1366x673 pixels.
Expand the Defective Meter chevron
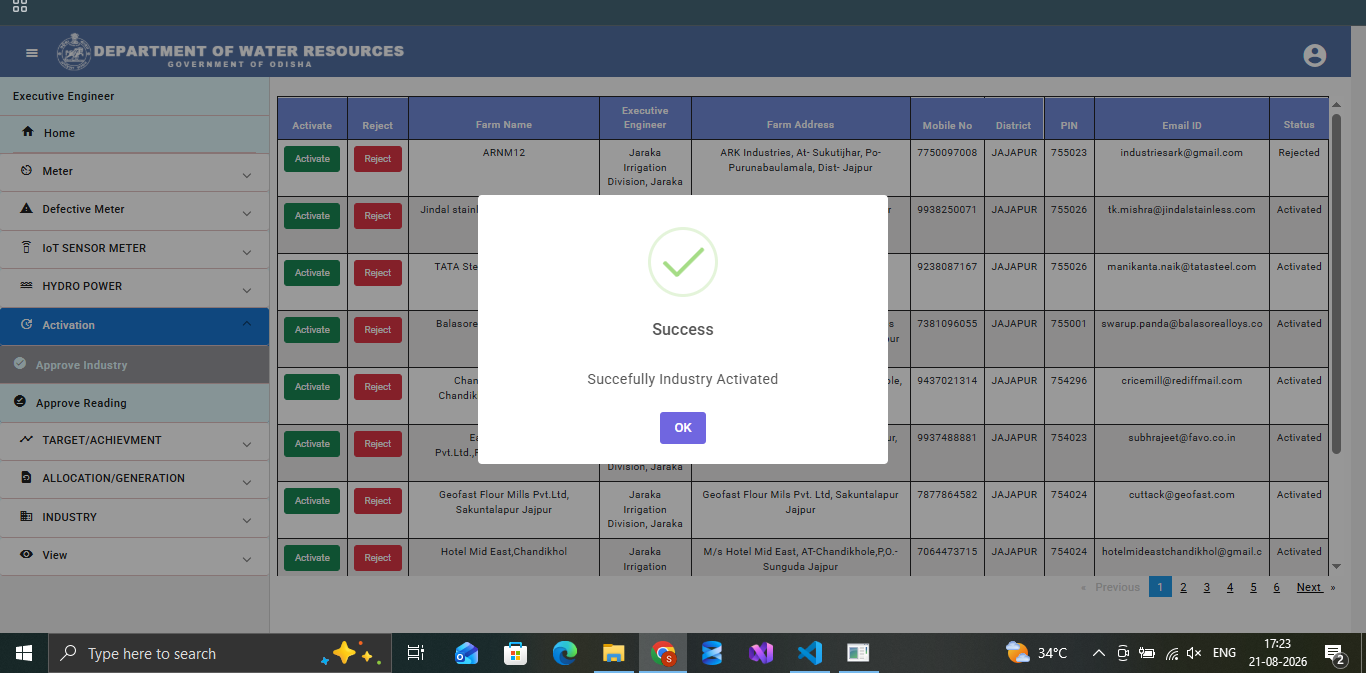click(x=247, y=213)
